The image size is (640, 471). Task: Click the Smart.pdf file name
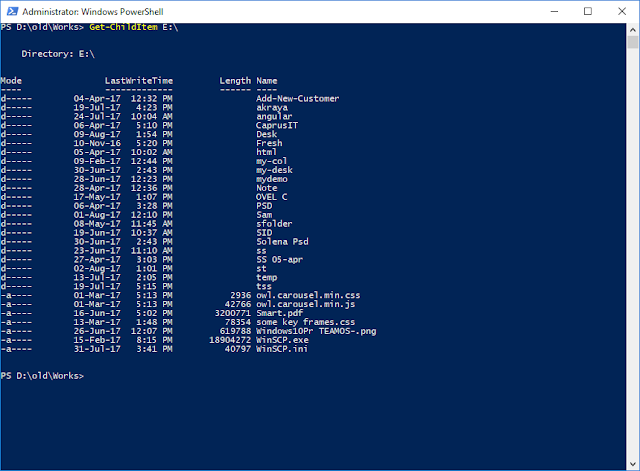click(x=278, y=313)
